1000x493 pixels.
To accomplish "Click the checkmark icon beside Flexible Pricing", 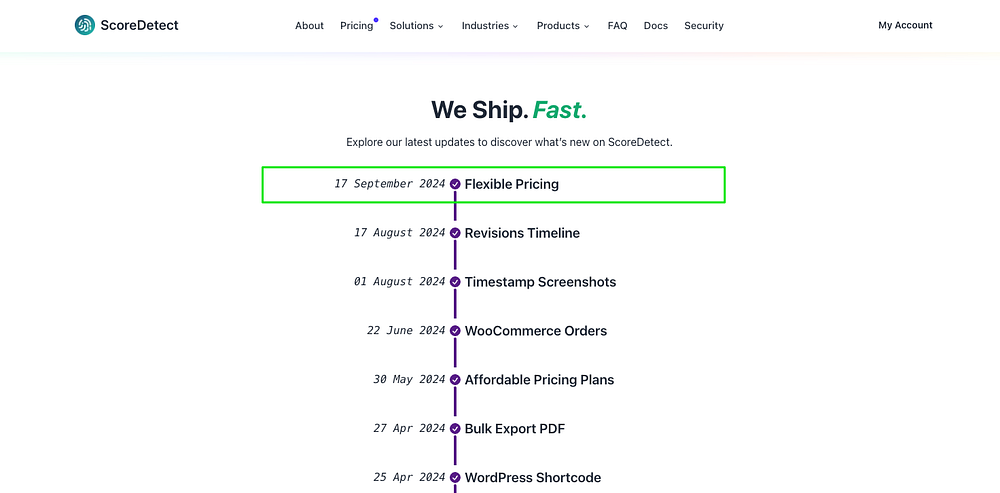I will [x=455, y=184].
